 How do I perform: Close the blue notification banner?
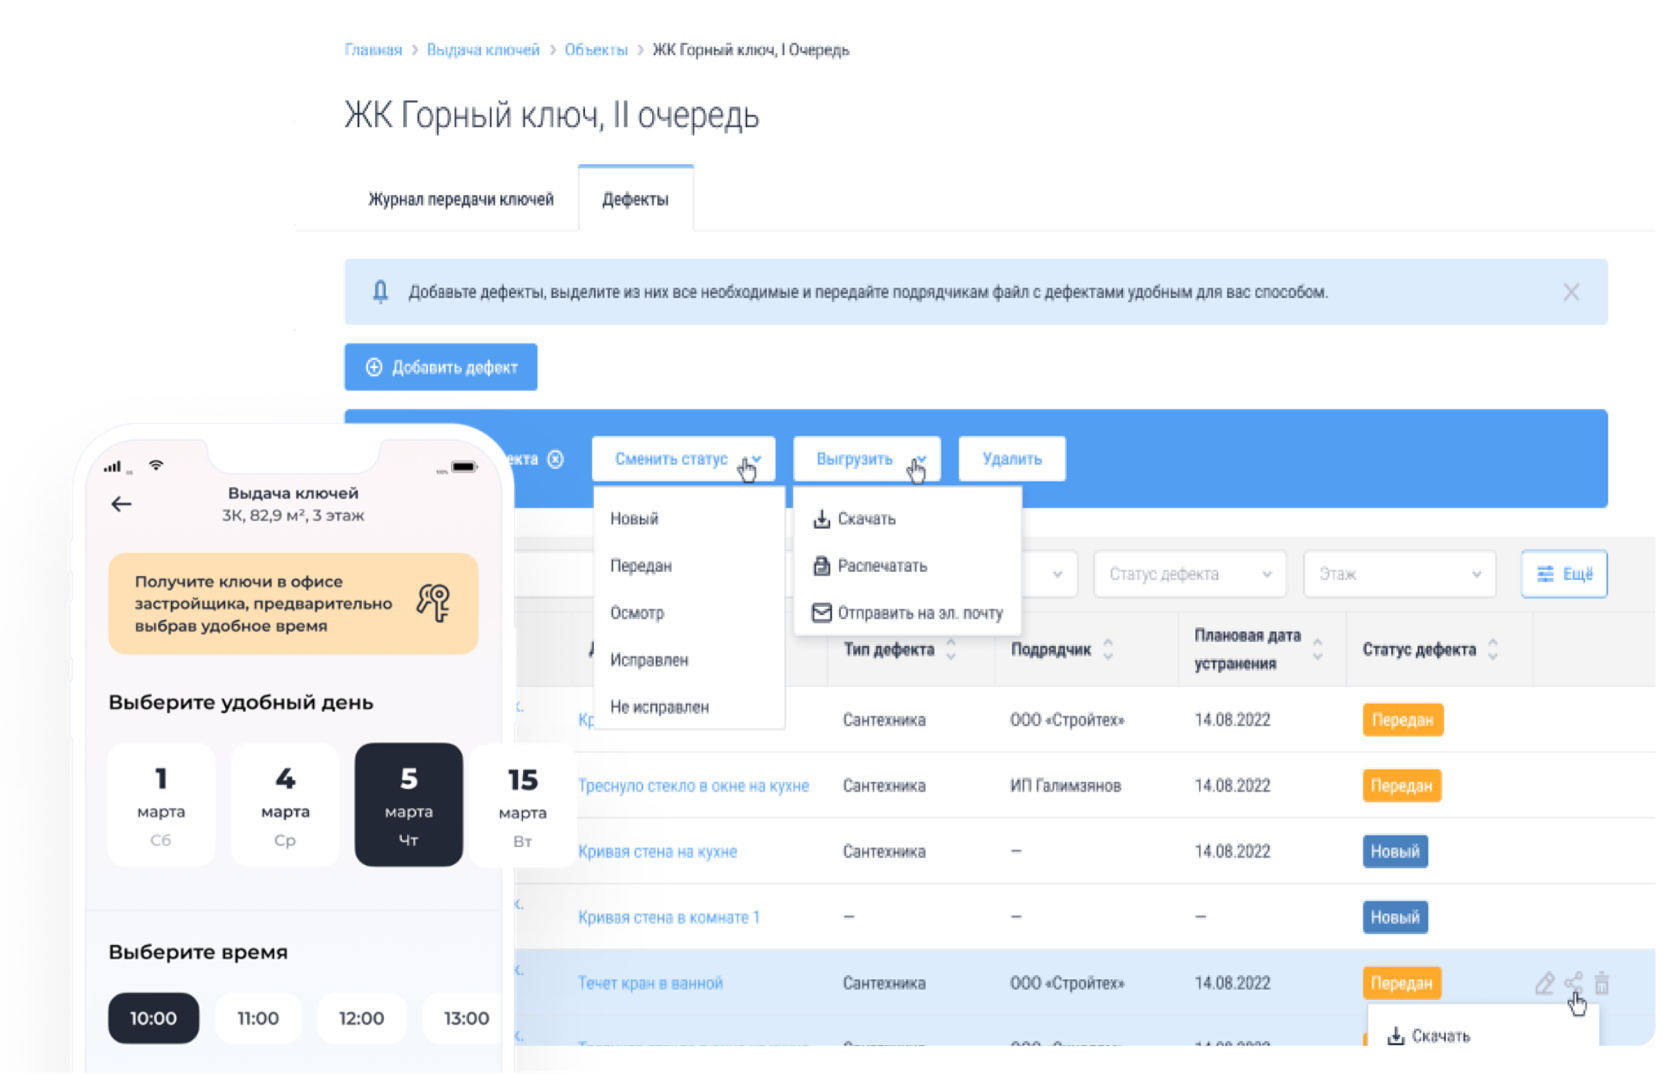pyautogui.click(x=1571, y=292)
